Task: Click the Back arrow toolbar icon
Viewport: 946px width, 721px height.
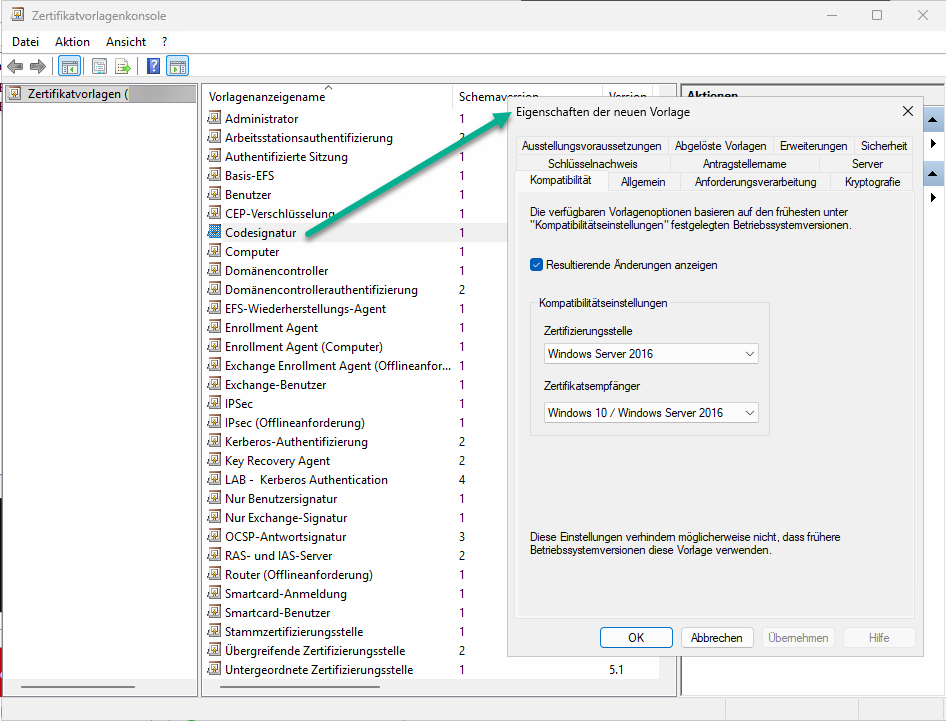Action: click(x=15, y=67)
